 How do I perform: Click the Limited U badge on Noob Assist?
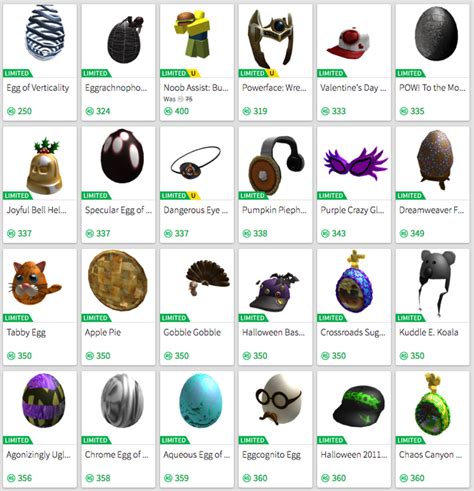(179, 73)
